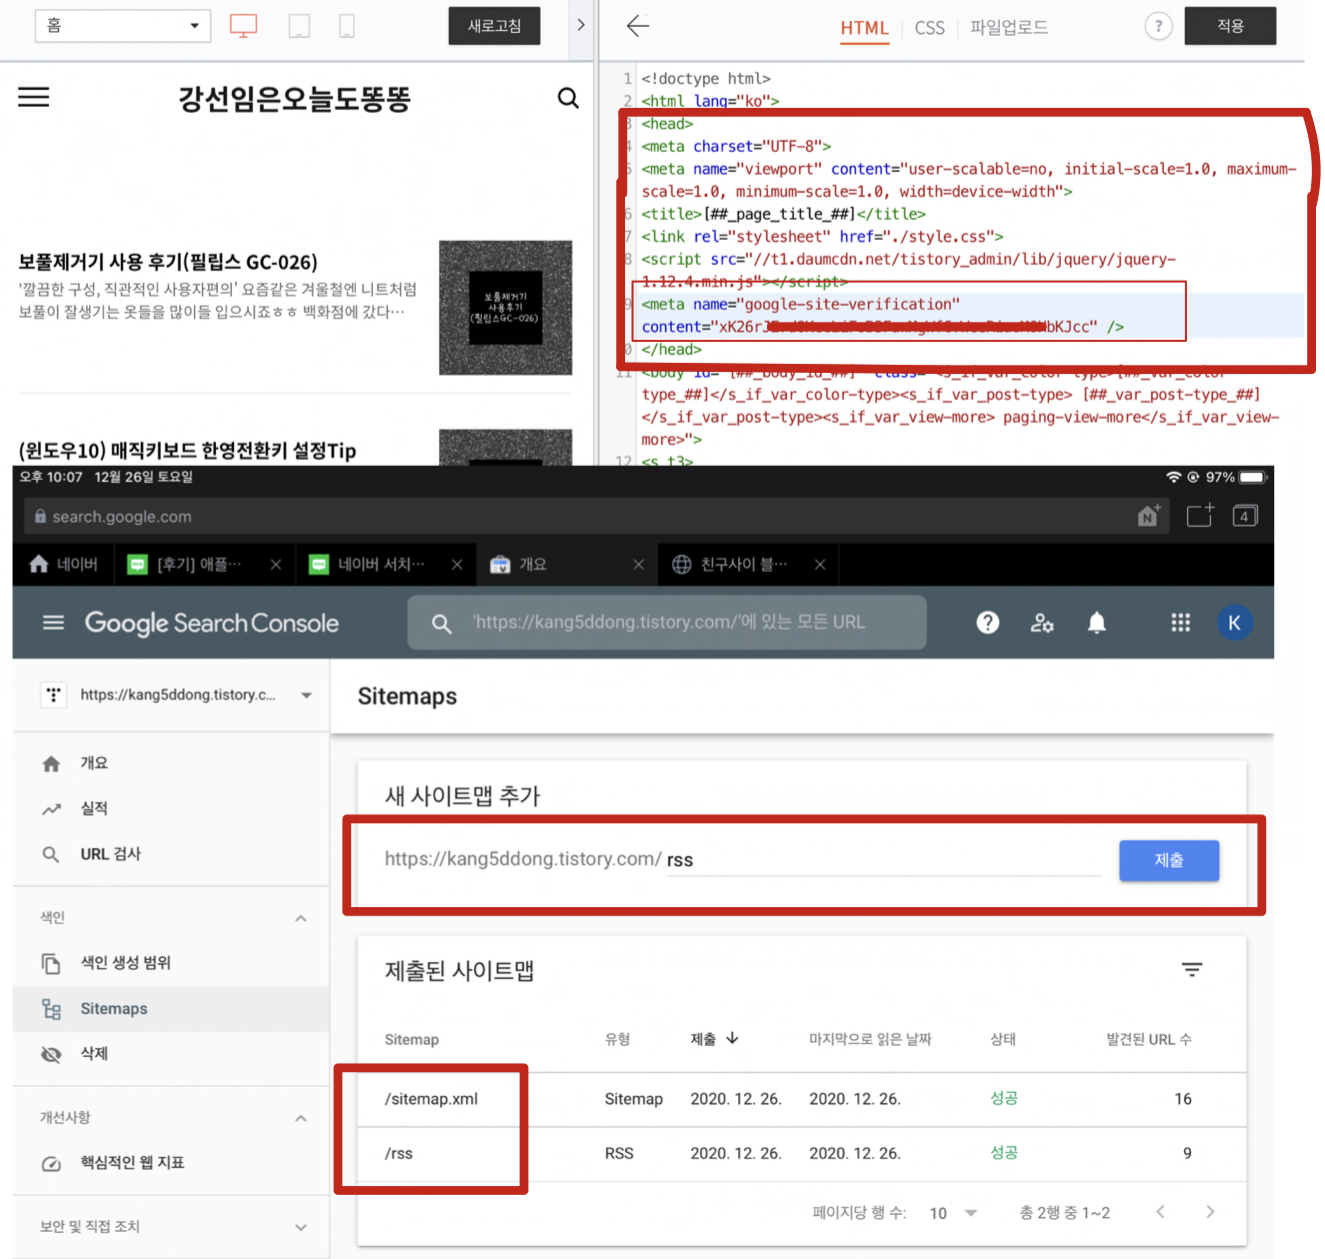Open the rows per page dropdown showing 10
The height and width of the screenshot is (1259, 1325).
coord(953,1213)
